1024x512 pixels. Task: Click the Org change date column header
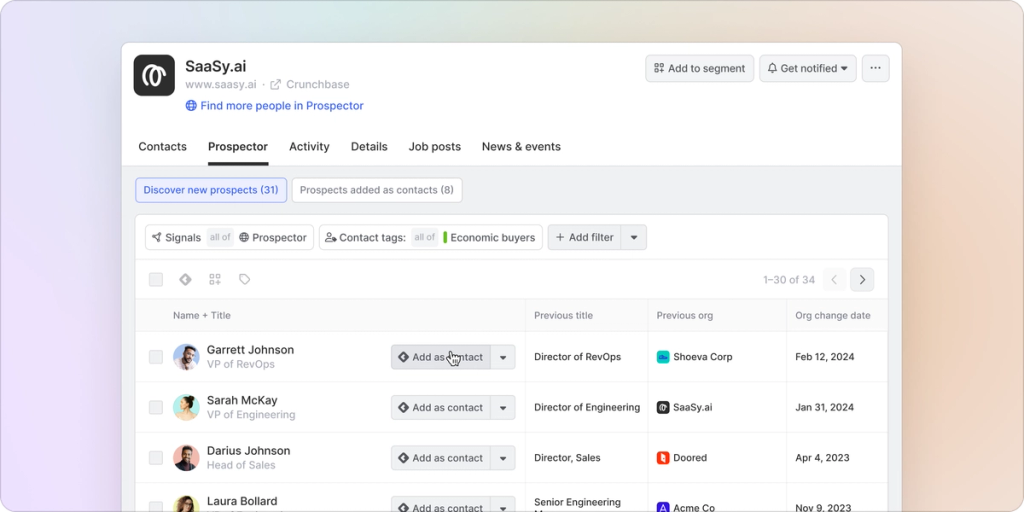click(x=833, y=315)
